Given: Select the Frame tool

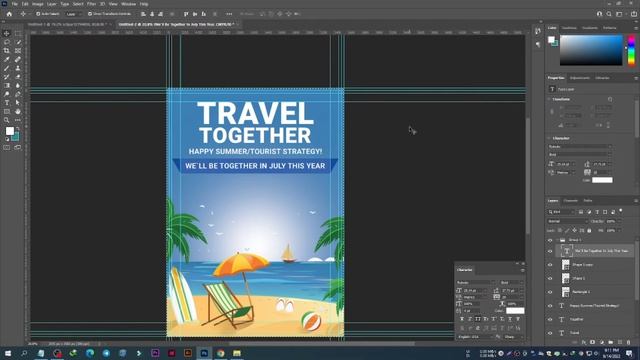Looking at the screenshot, I should [x=18, y=51].
